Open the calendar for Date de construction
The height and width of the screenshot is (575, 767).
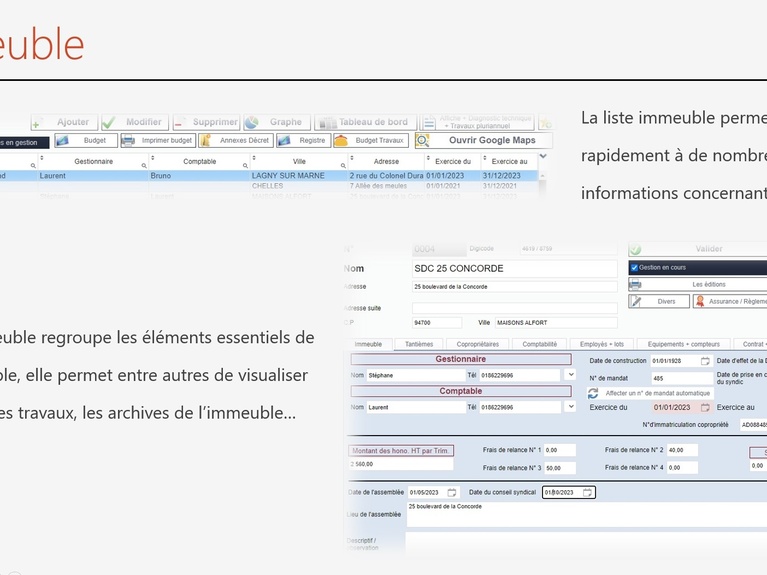(x=705, y=361)
